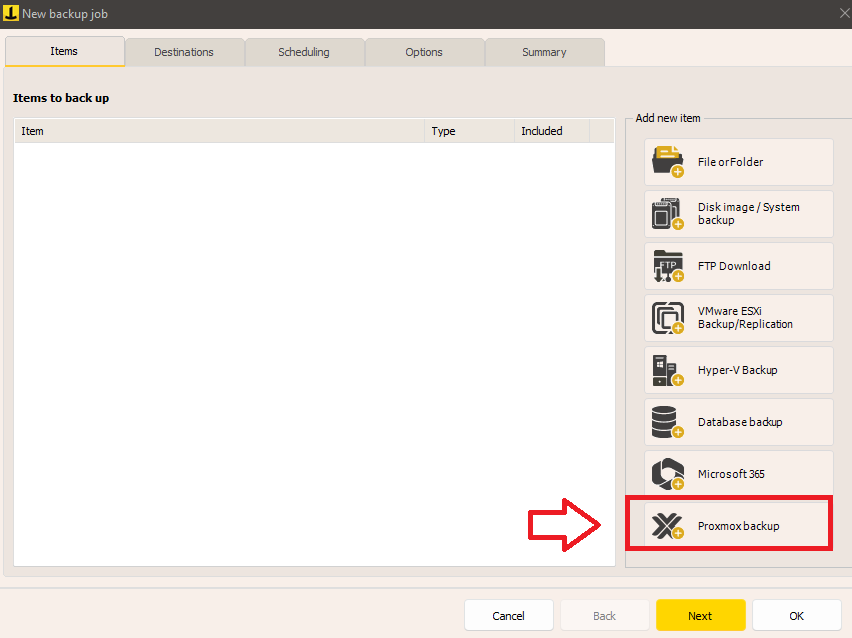Add a Database backup item
The width and height of the screenshot is (852, 638).
[x=738, y=422]
